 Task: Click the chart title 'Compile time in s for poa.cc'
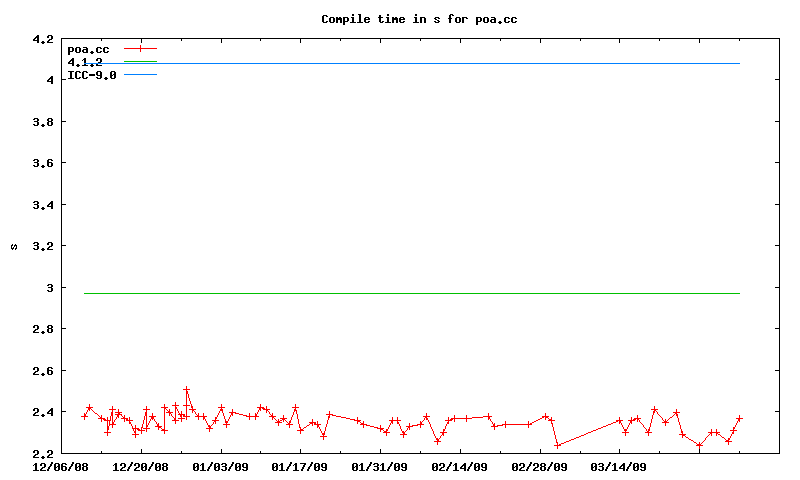point(418,19)
